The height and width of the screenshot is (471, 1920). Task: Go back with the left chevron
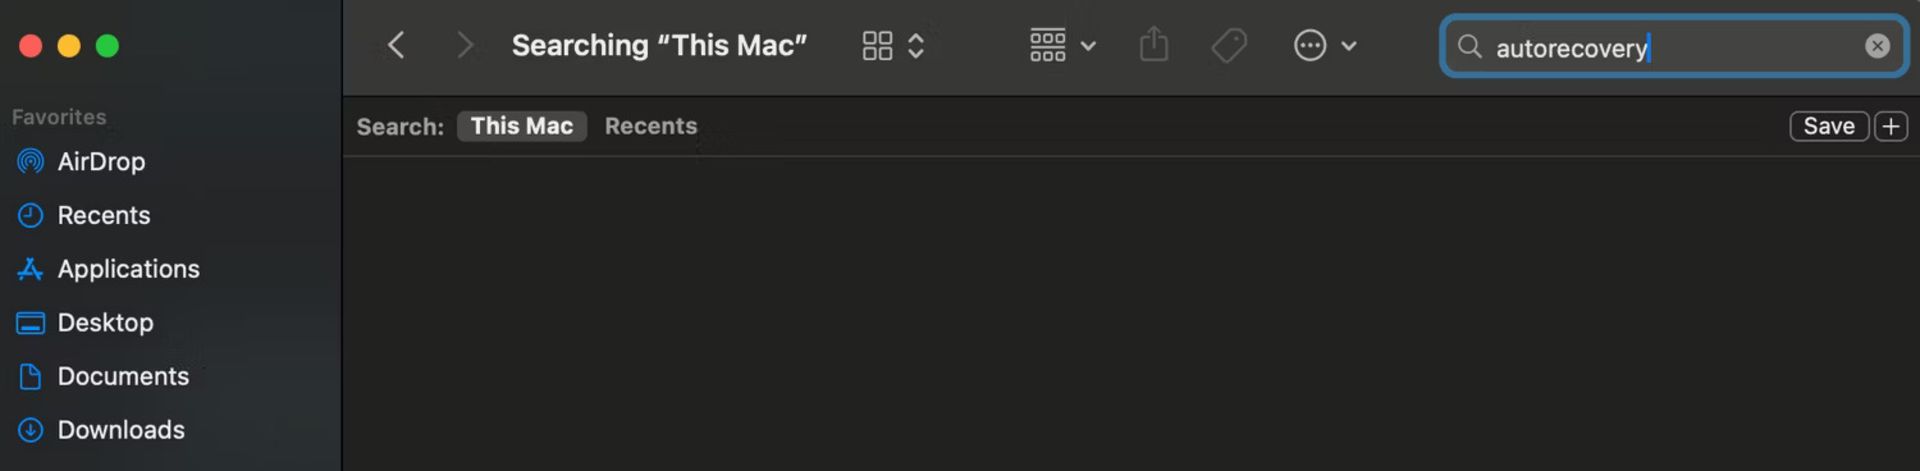click(396, 45)
